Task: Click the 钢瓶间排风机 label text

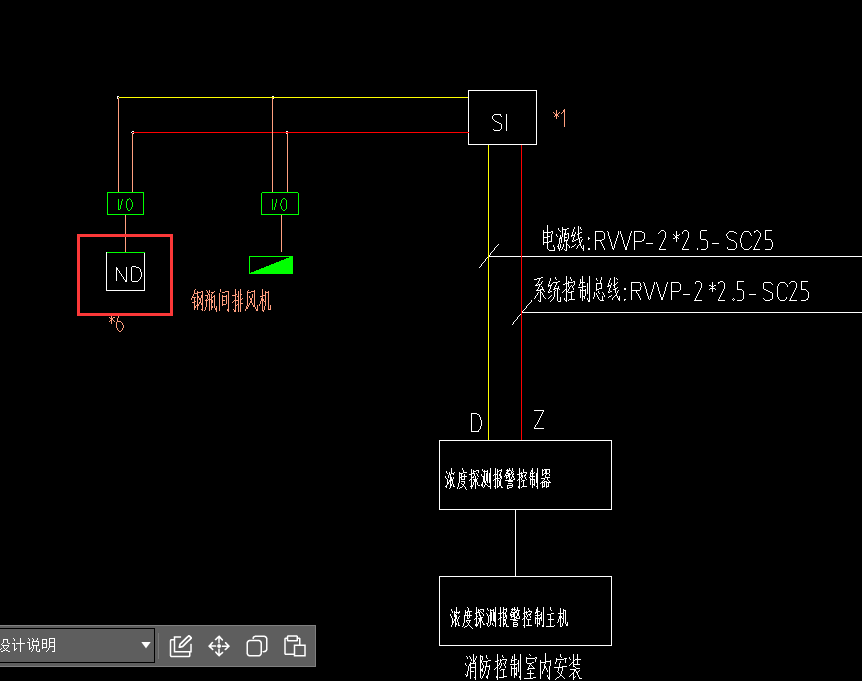Action: coord(231,301)
